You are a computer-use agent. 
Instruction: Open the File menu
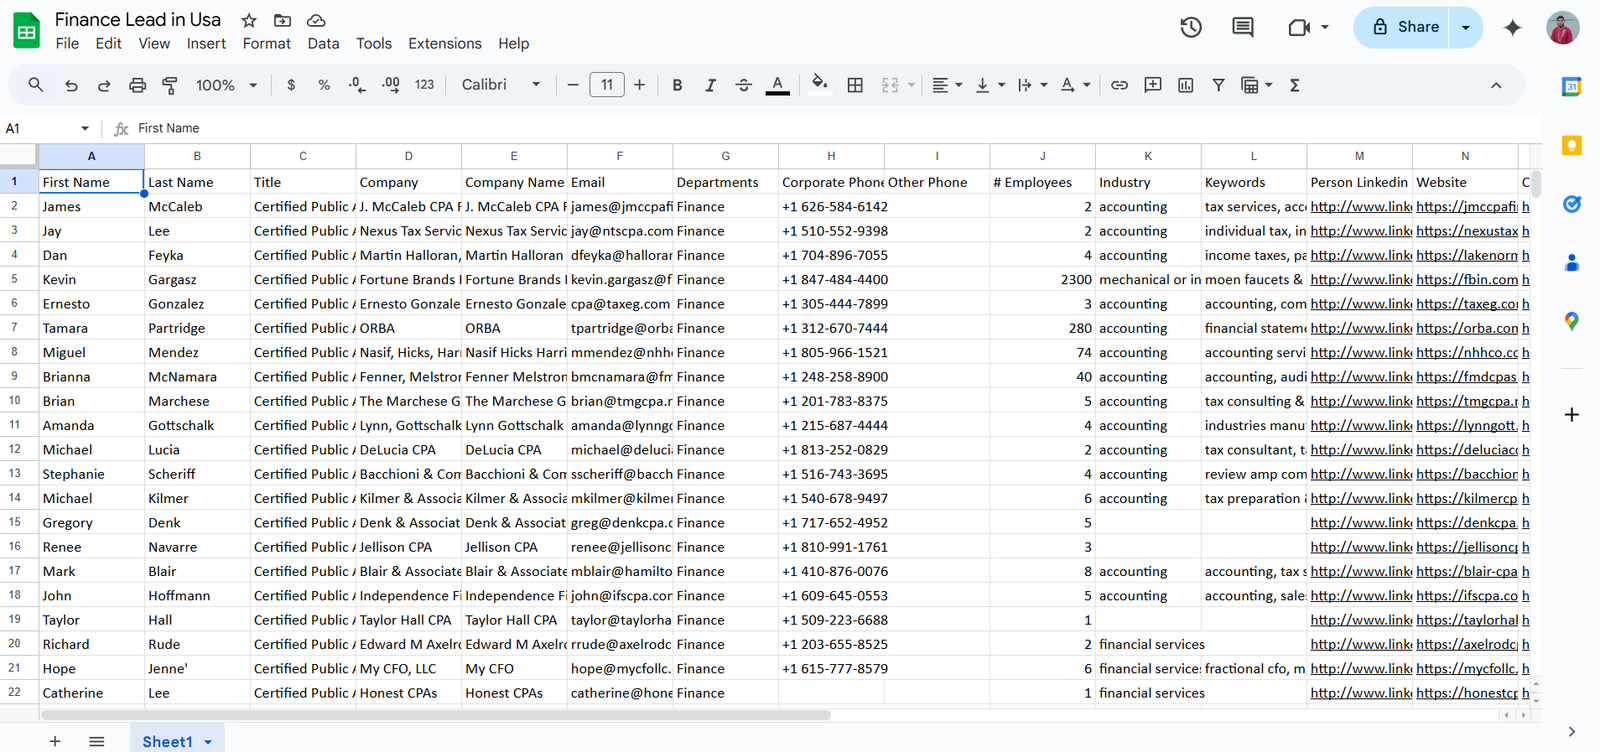click(67, 43)
